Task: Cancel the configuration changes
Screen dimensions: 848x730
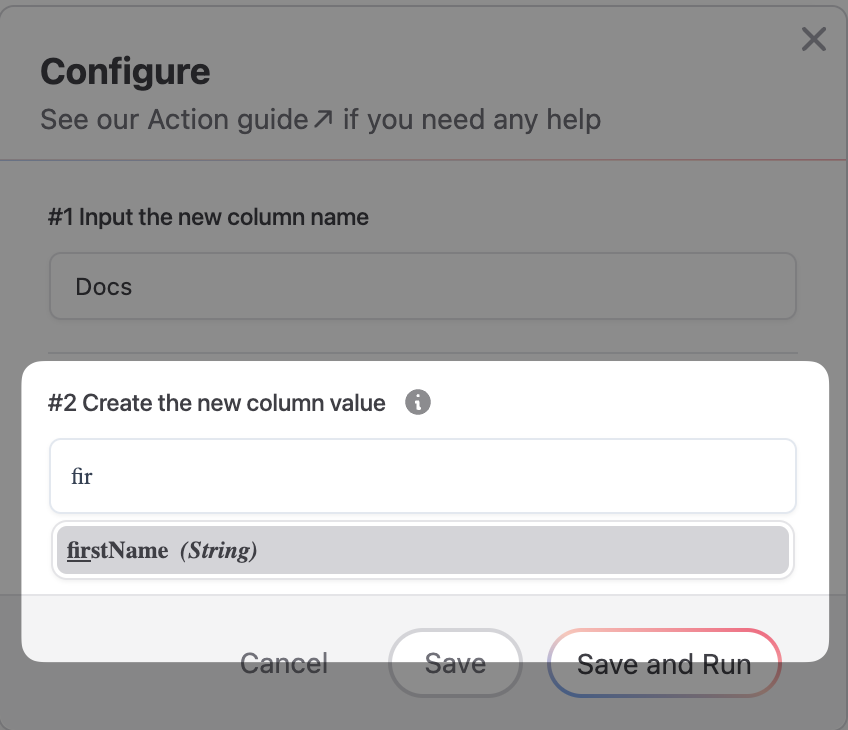Action: click(x=284, y=663)
